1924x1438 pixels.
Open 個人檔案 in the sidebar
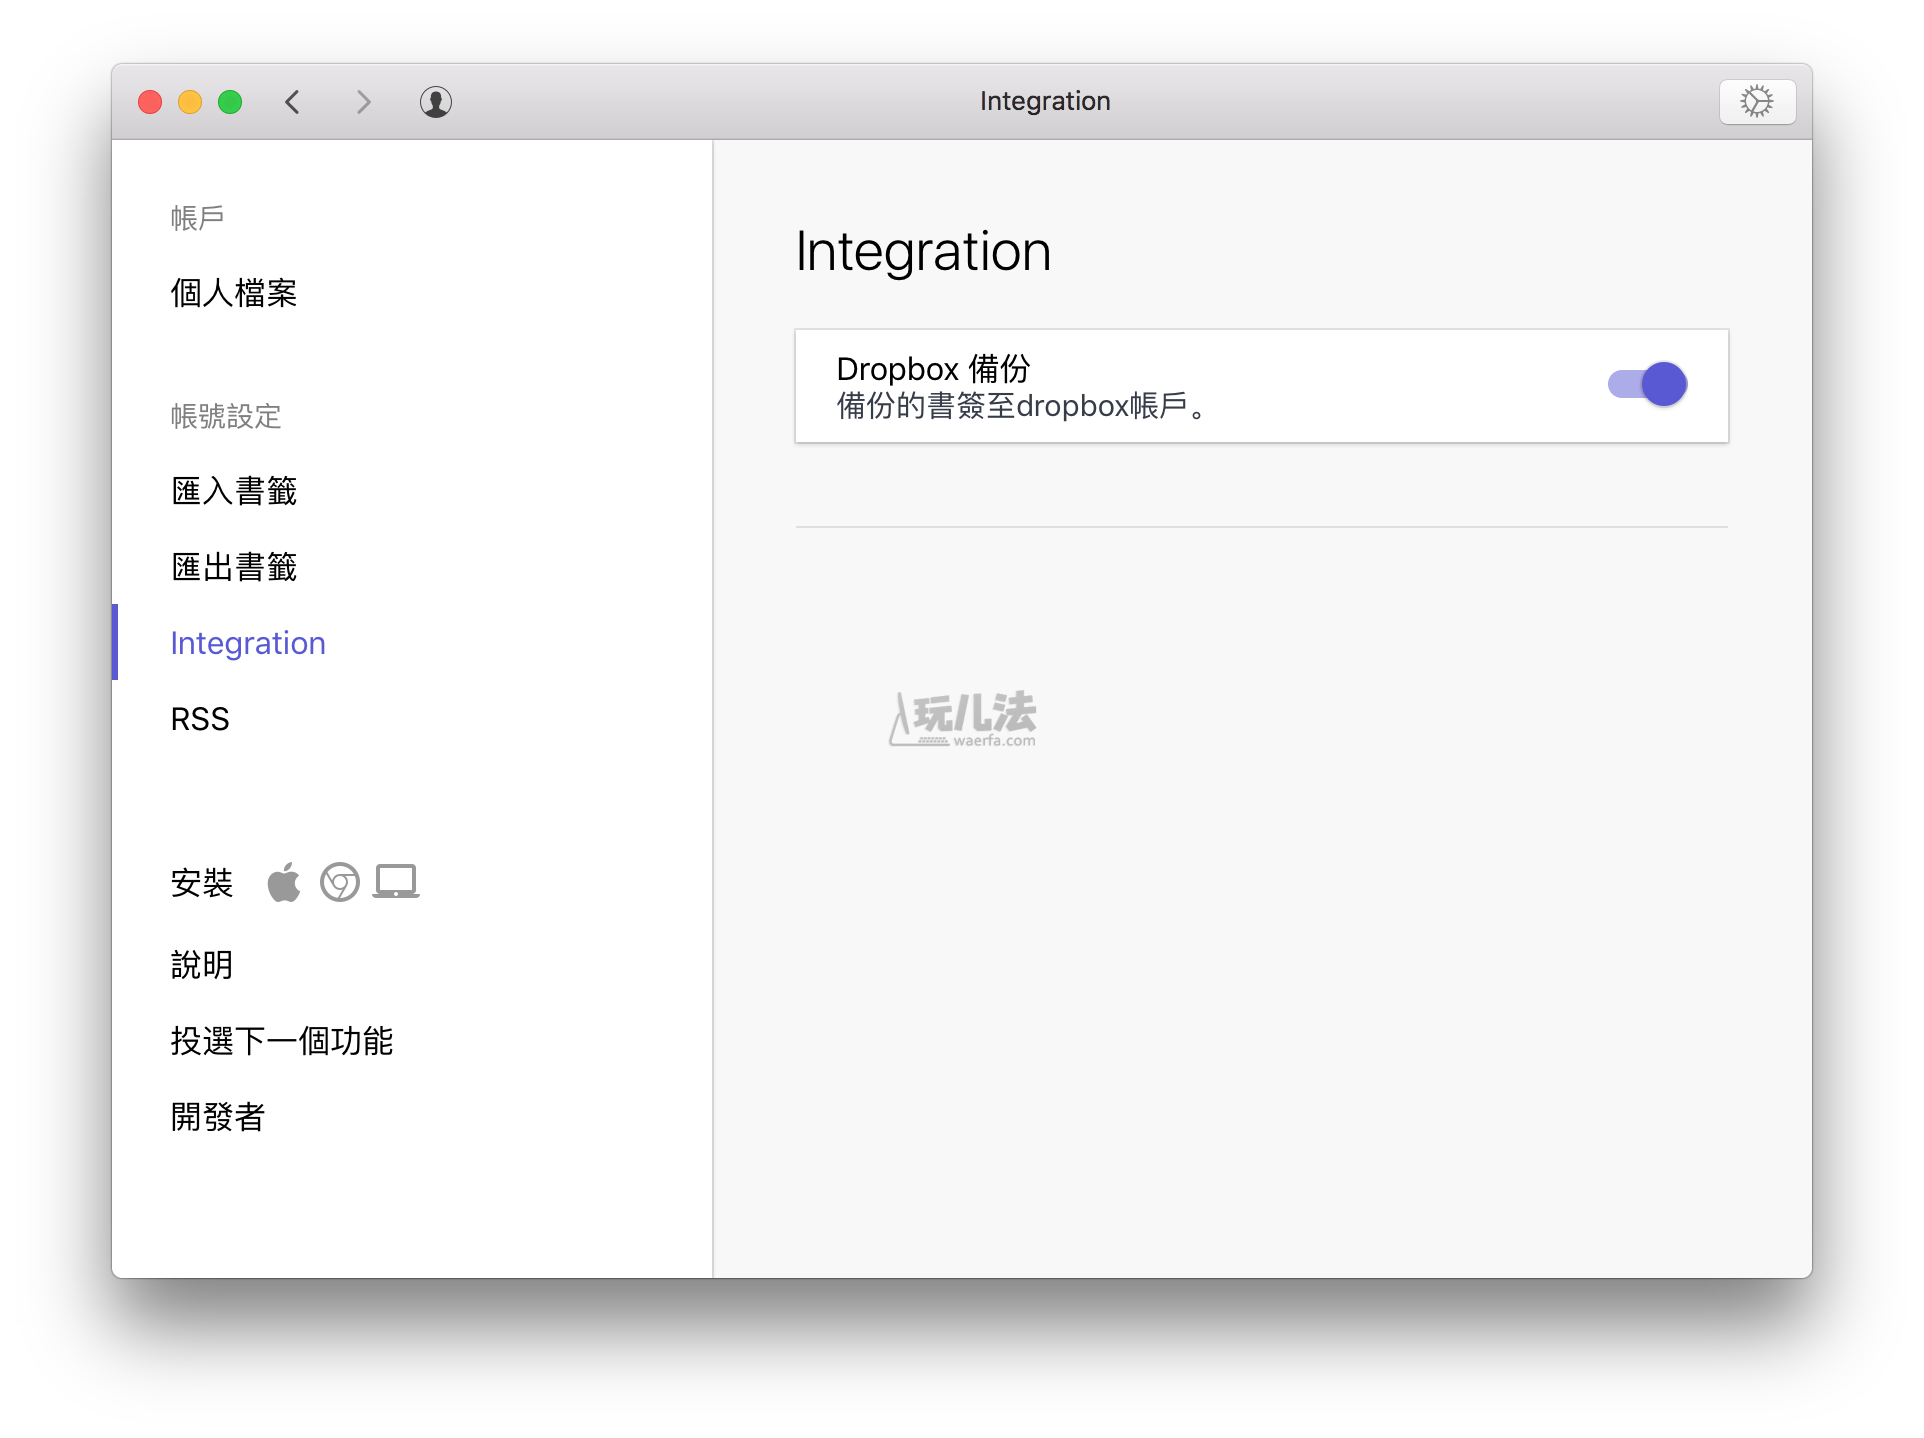pos(234,293)
